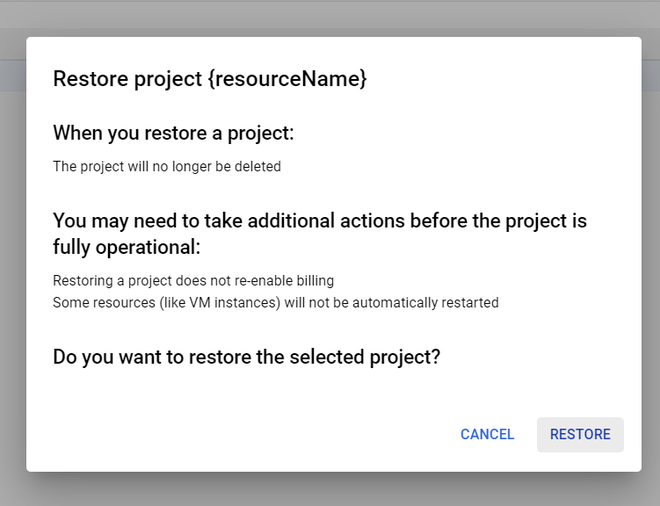This screenshot has width=660, height=506.
Task: Click the dimmed backdrop right of the dialog
Action: coord(650,250)
